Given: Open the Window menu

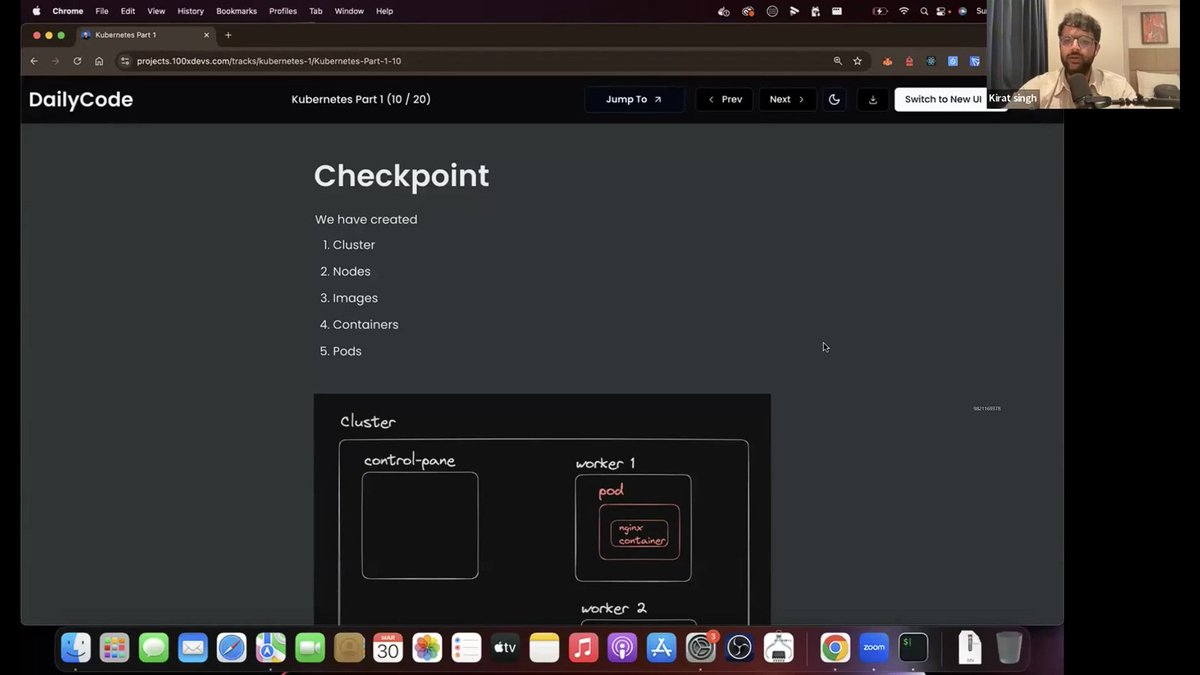Looking at the screenshot, I should [349, 11].
